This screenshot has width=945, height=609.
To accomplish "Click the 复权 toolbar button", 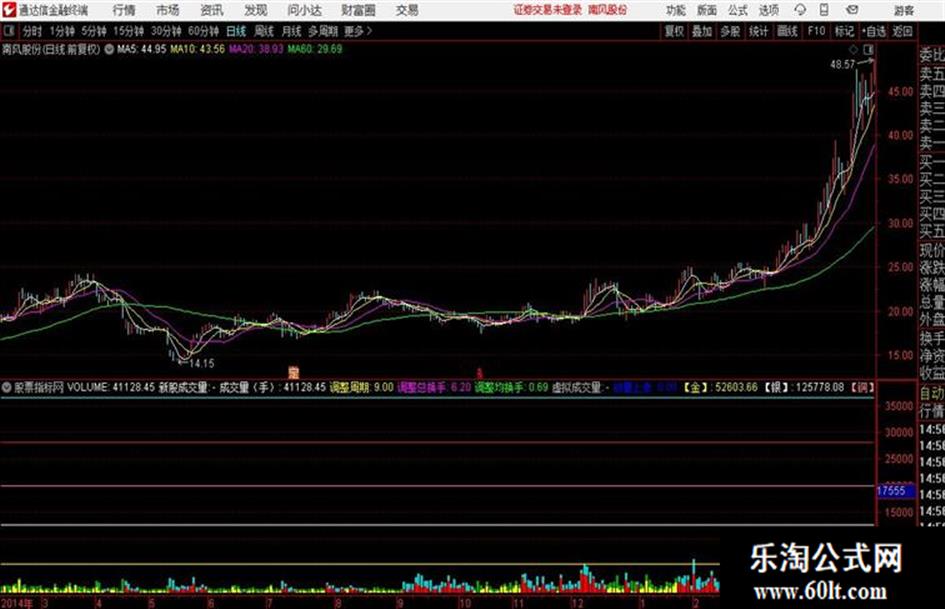I will (674, 31).
